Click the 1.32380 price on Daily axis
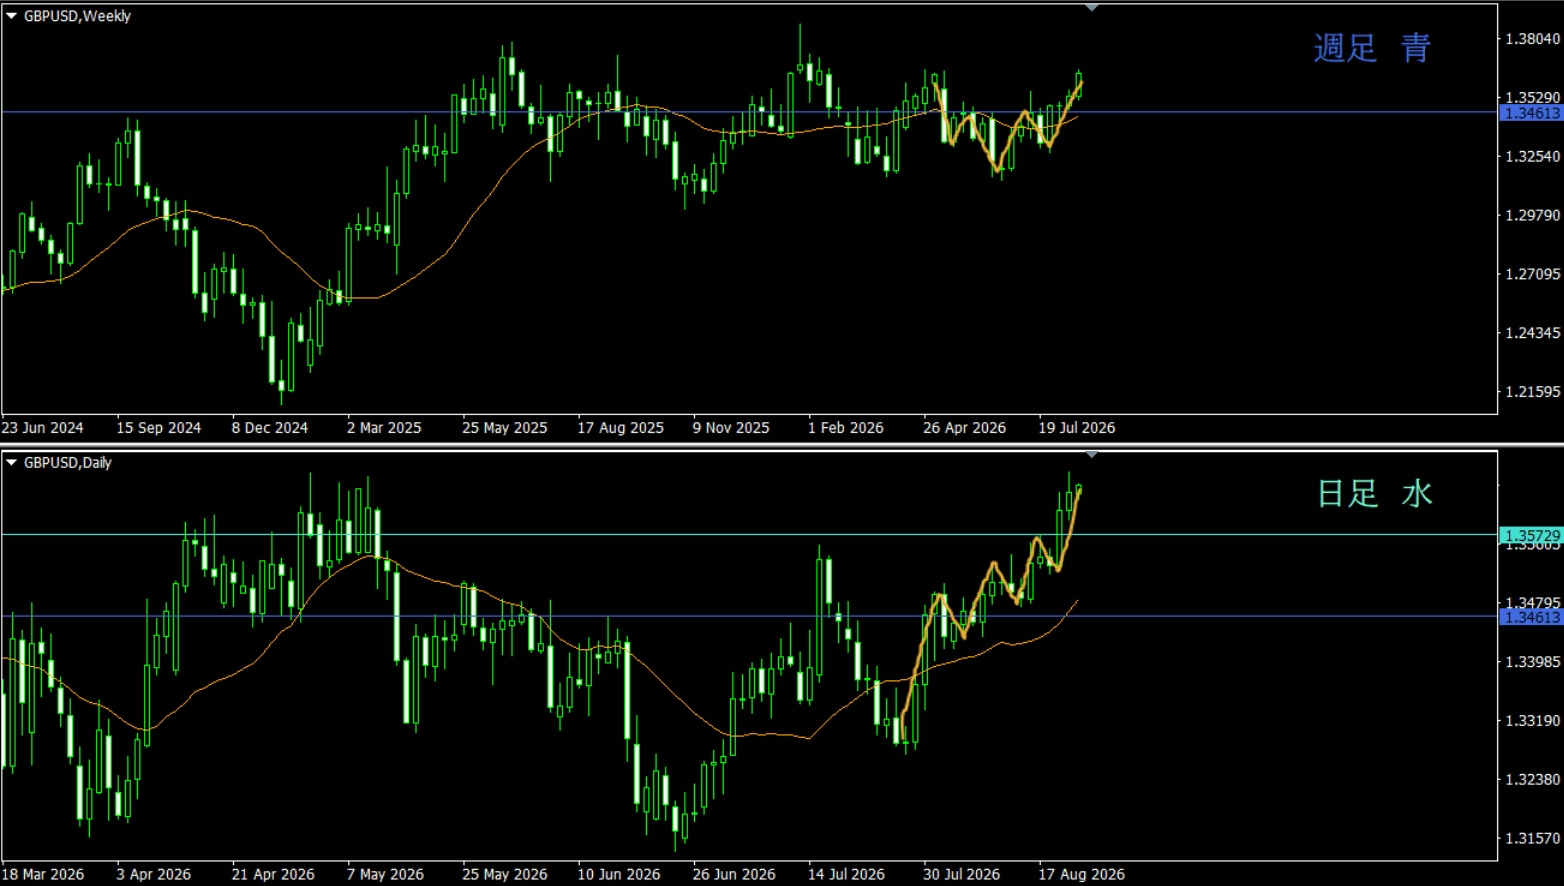 pos(1532,780)
